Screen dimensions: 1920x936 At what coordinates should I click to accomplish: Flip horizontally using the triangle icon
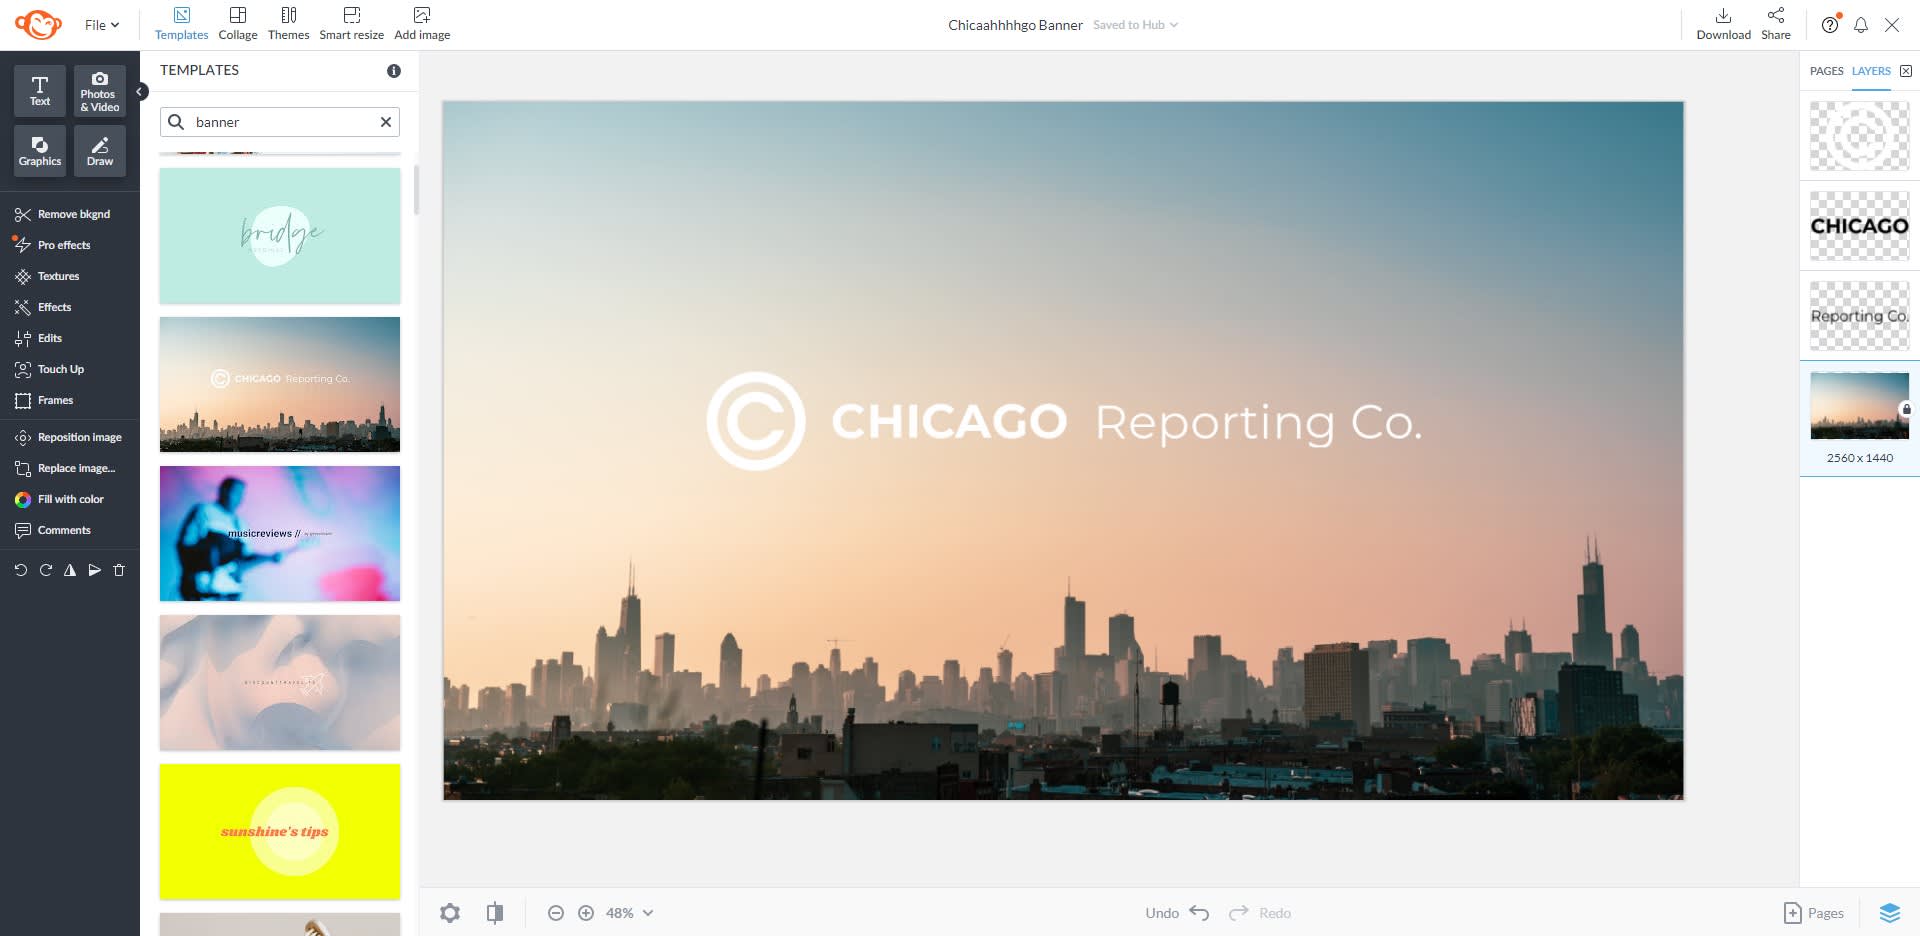[70, 570]
